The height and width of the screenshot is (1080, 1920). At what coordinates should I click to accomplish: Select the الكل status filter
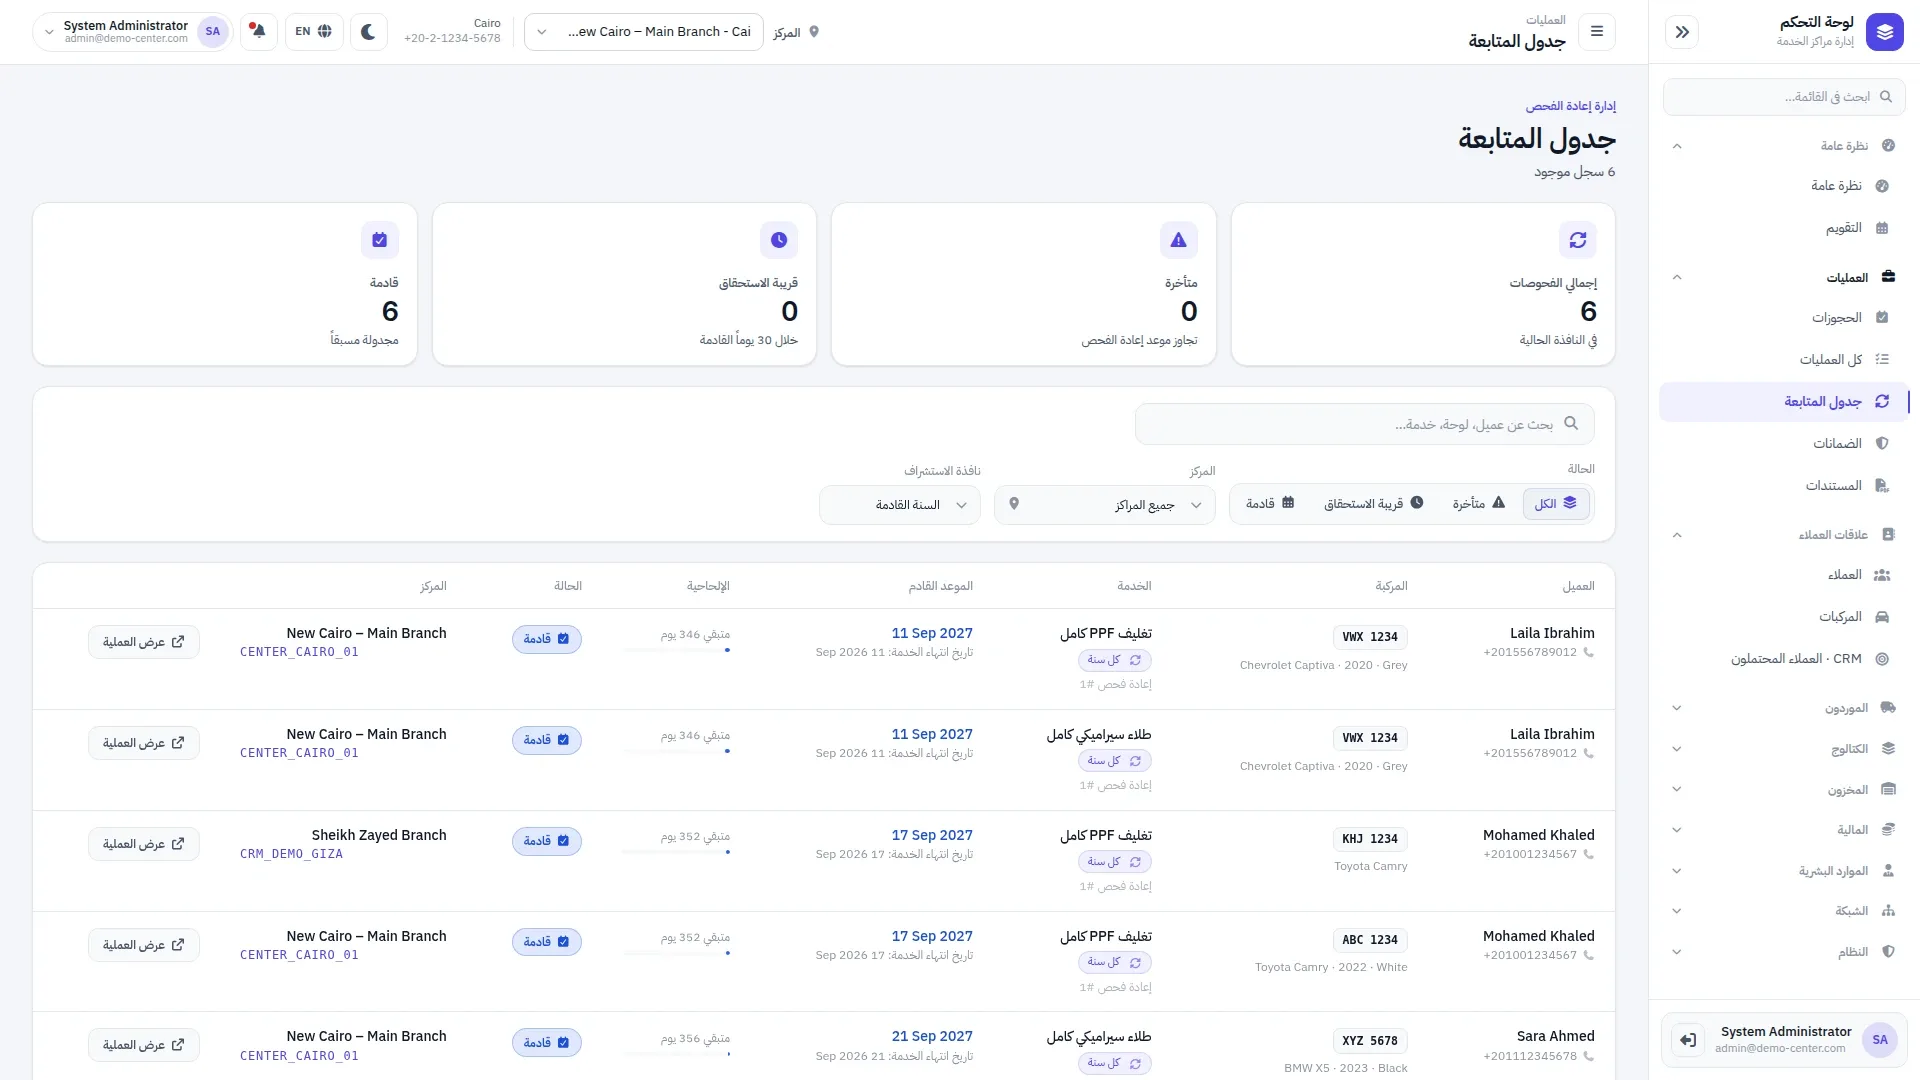[x=1556, y=504]
